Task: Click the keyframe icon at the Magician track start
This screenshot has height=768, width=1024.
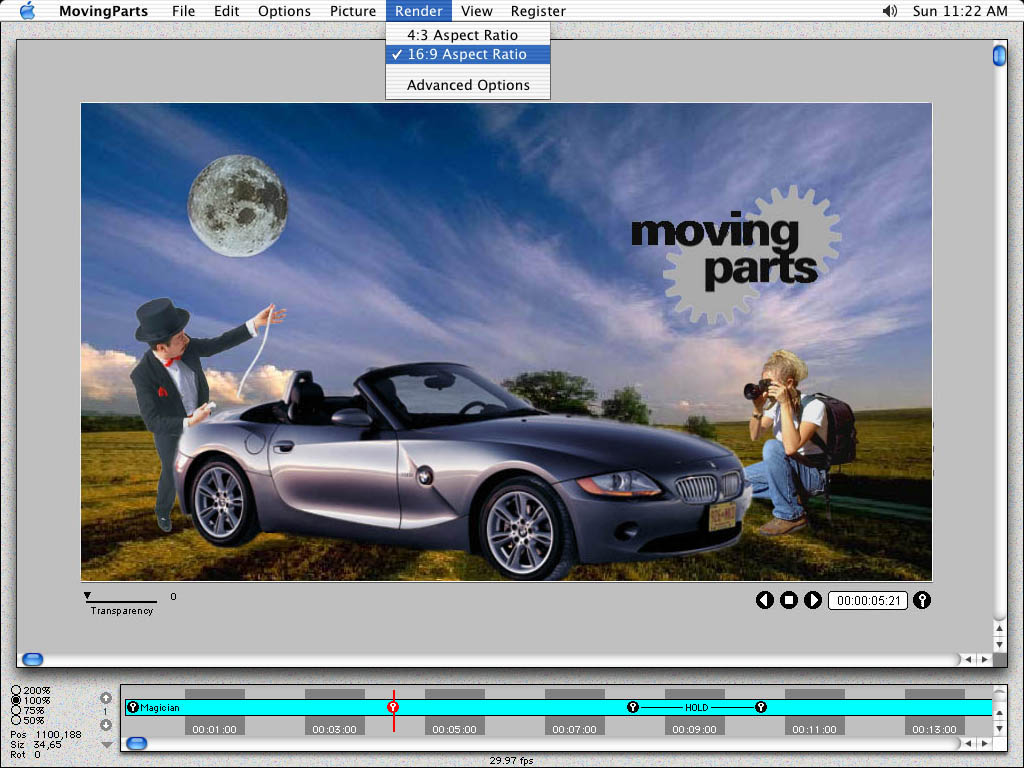Action: coord(133,707)
